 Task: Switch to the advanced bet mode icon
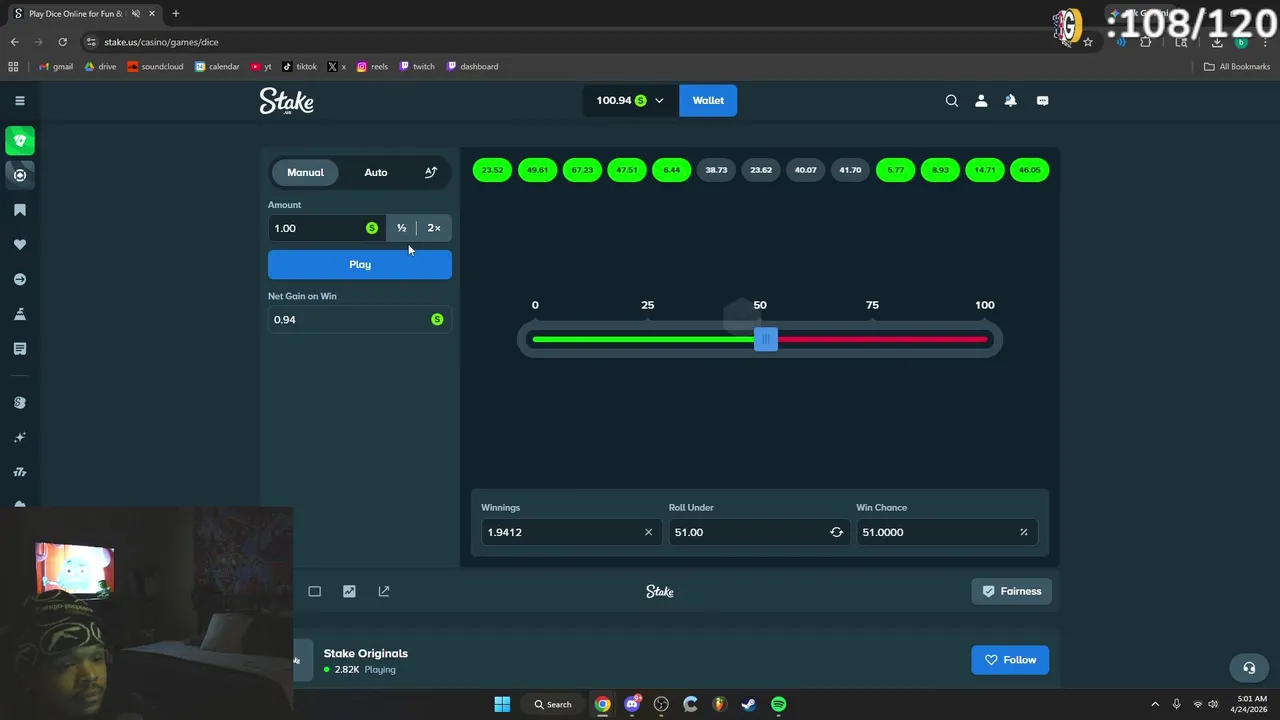click(x=431, y=172)
